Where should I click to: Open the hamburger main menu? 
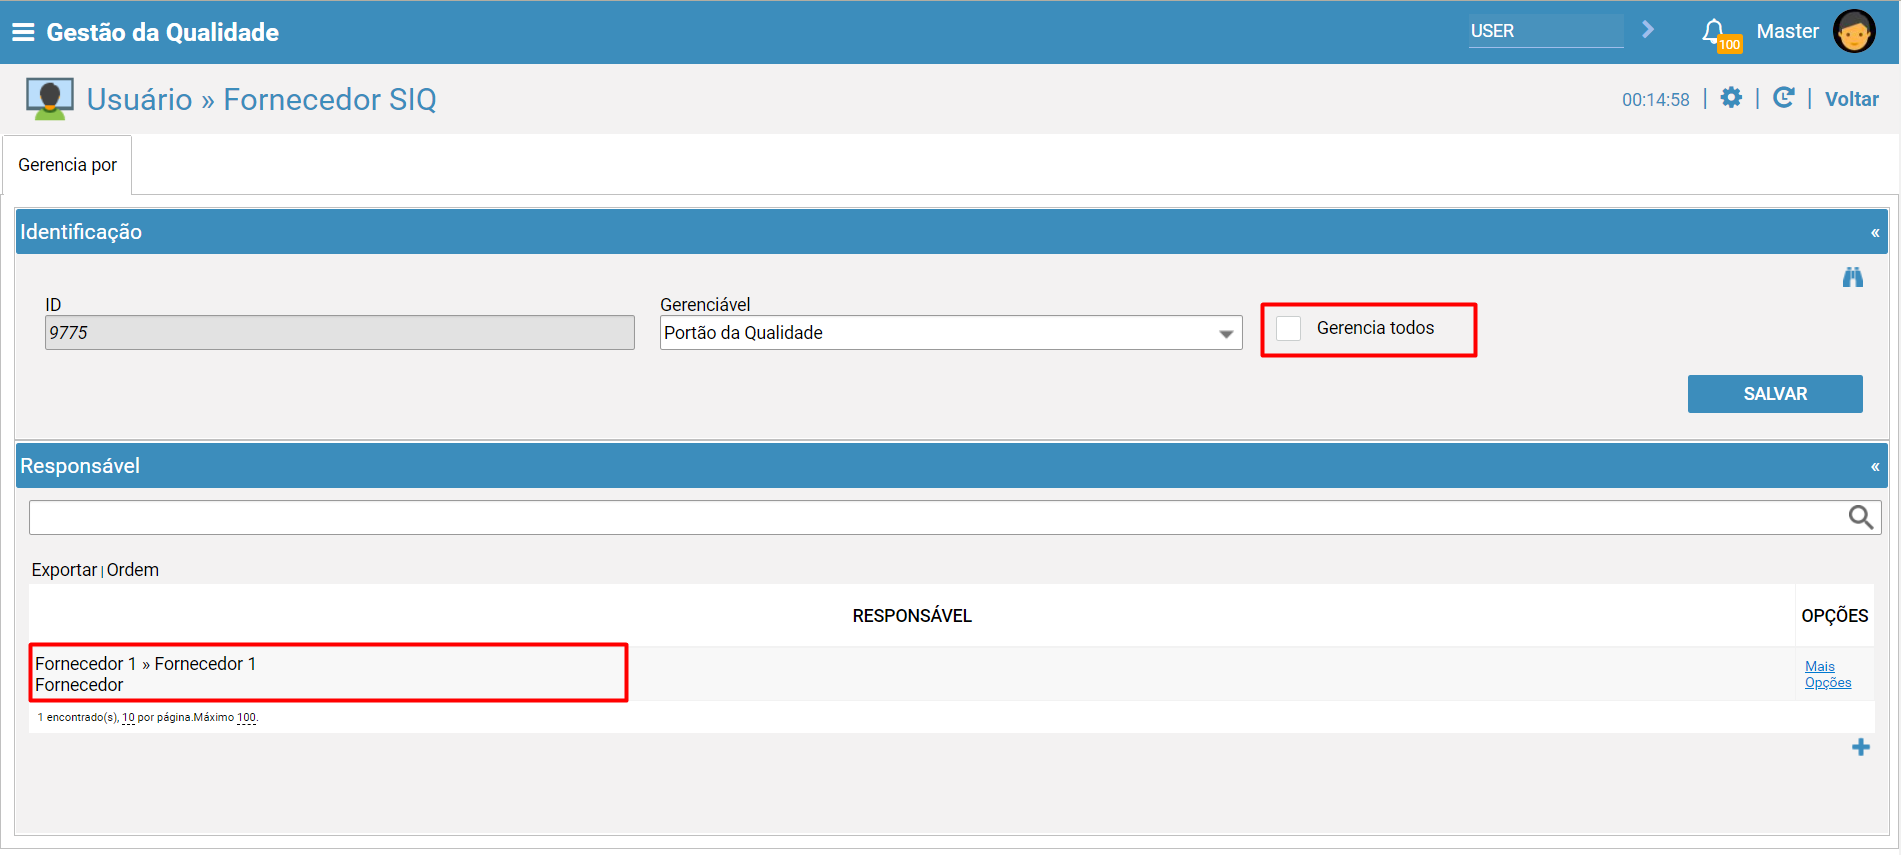coord(23,32)
